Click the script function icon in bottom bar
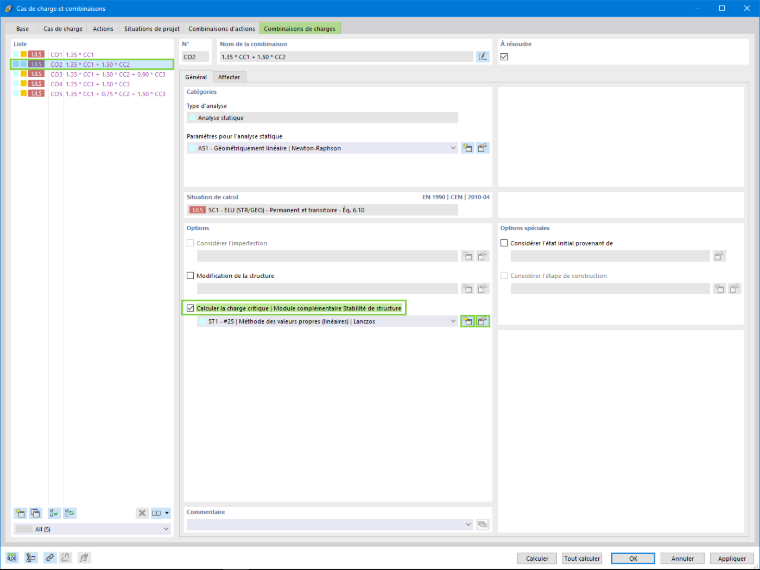 [84, 558]
